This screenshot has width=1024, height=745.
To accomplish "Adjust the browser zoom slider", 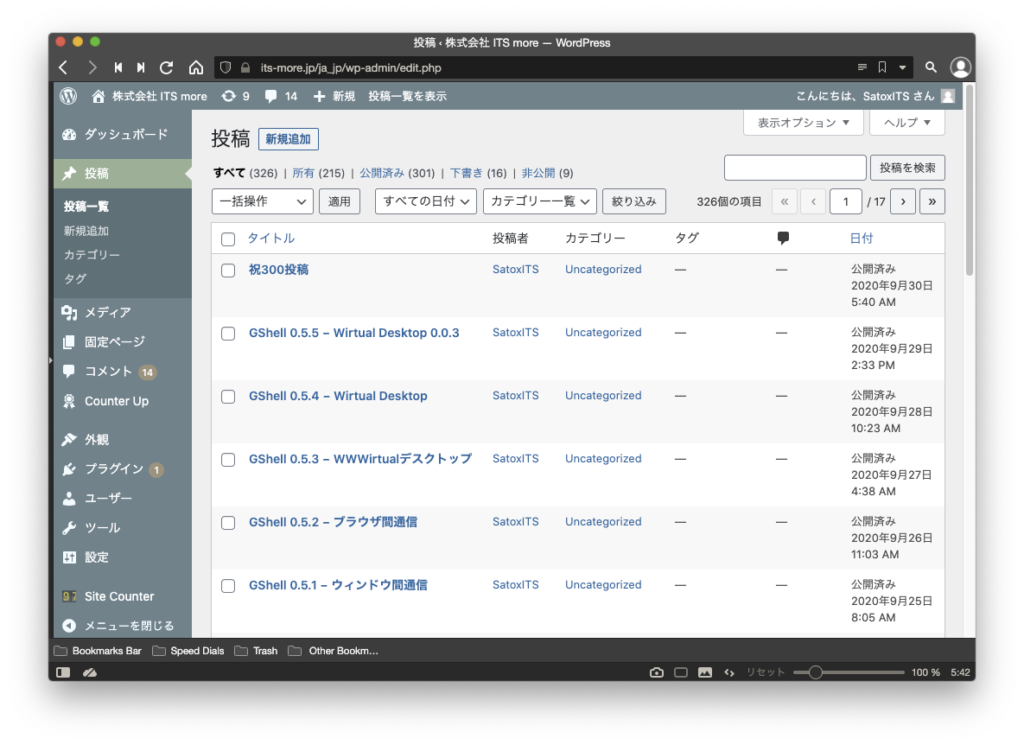I will [816, 672].
